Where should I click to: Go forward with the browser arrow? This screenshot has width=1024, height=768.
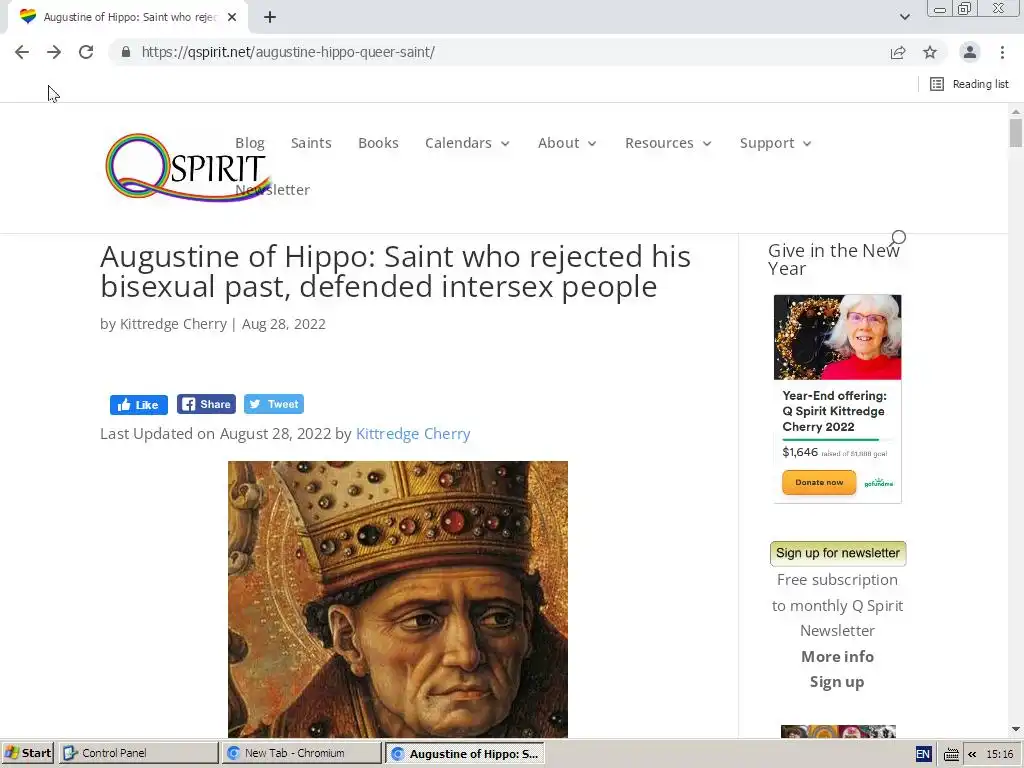(54, 52)
